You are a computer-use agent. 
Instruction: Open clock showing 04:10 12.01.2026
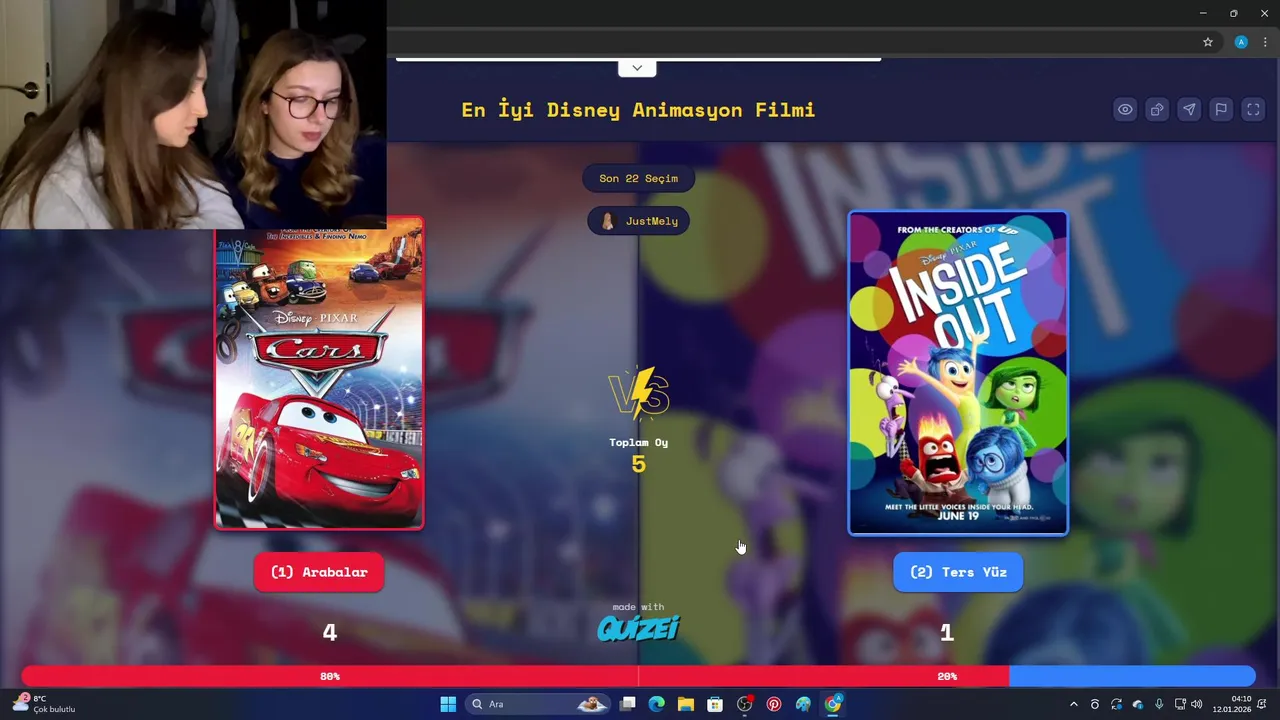(1231, 704)
